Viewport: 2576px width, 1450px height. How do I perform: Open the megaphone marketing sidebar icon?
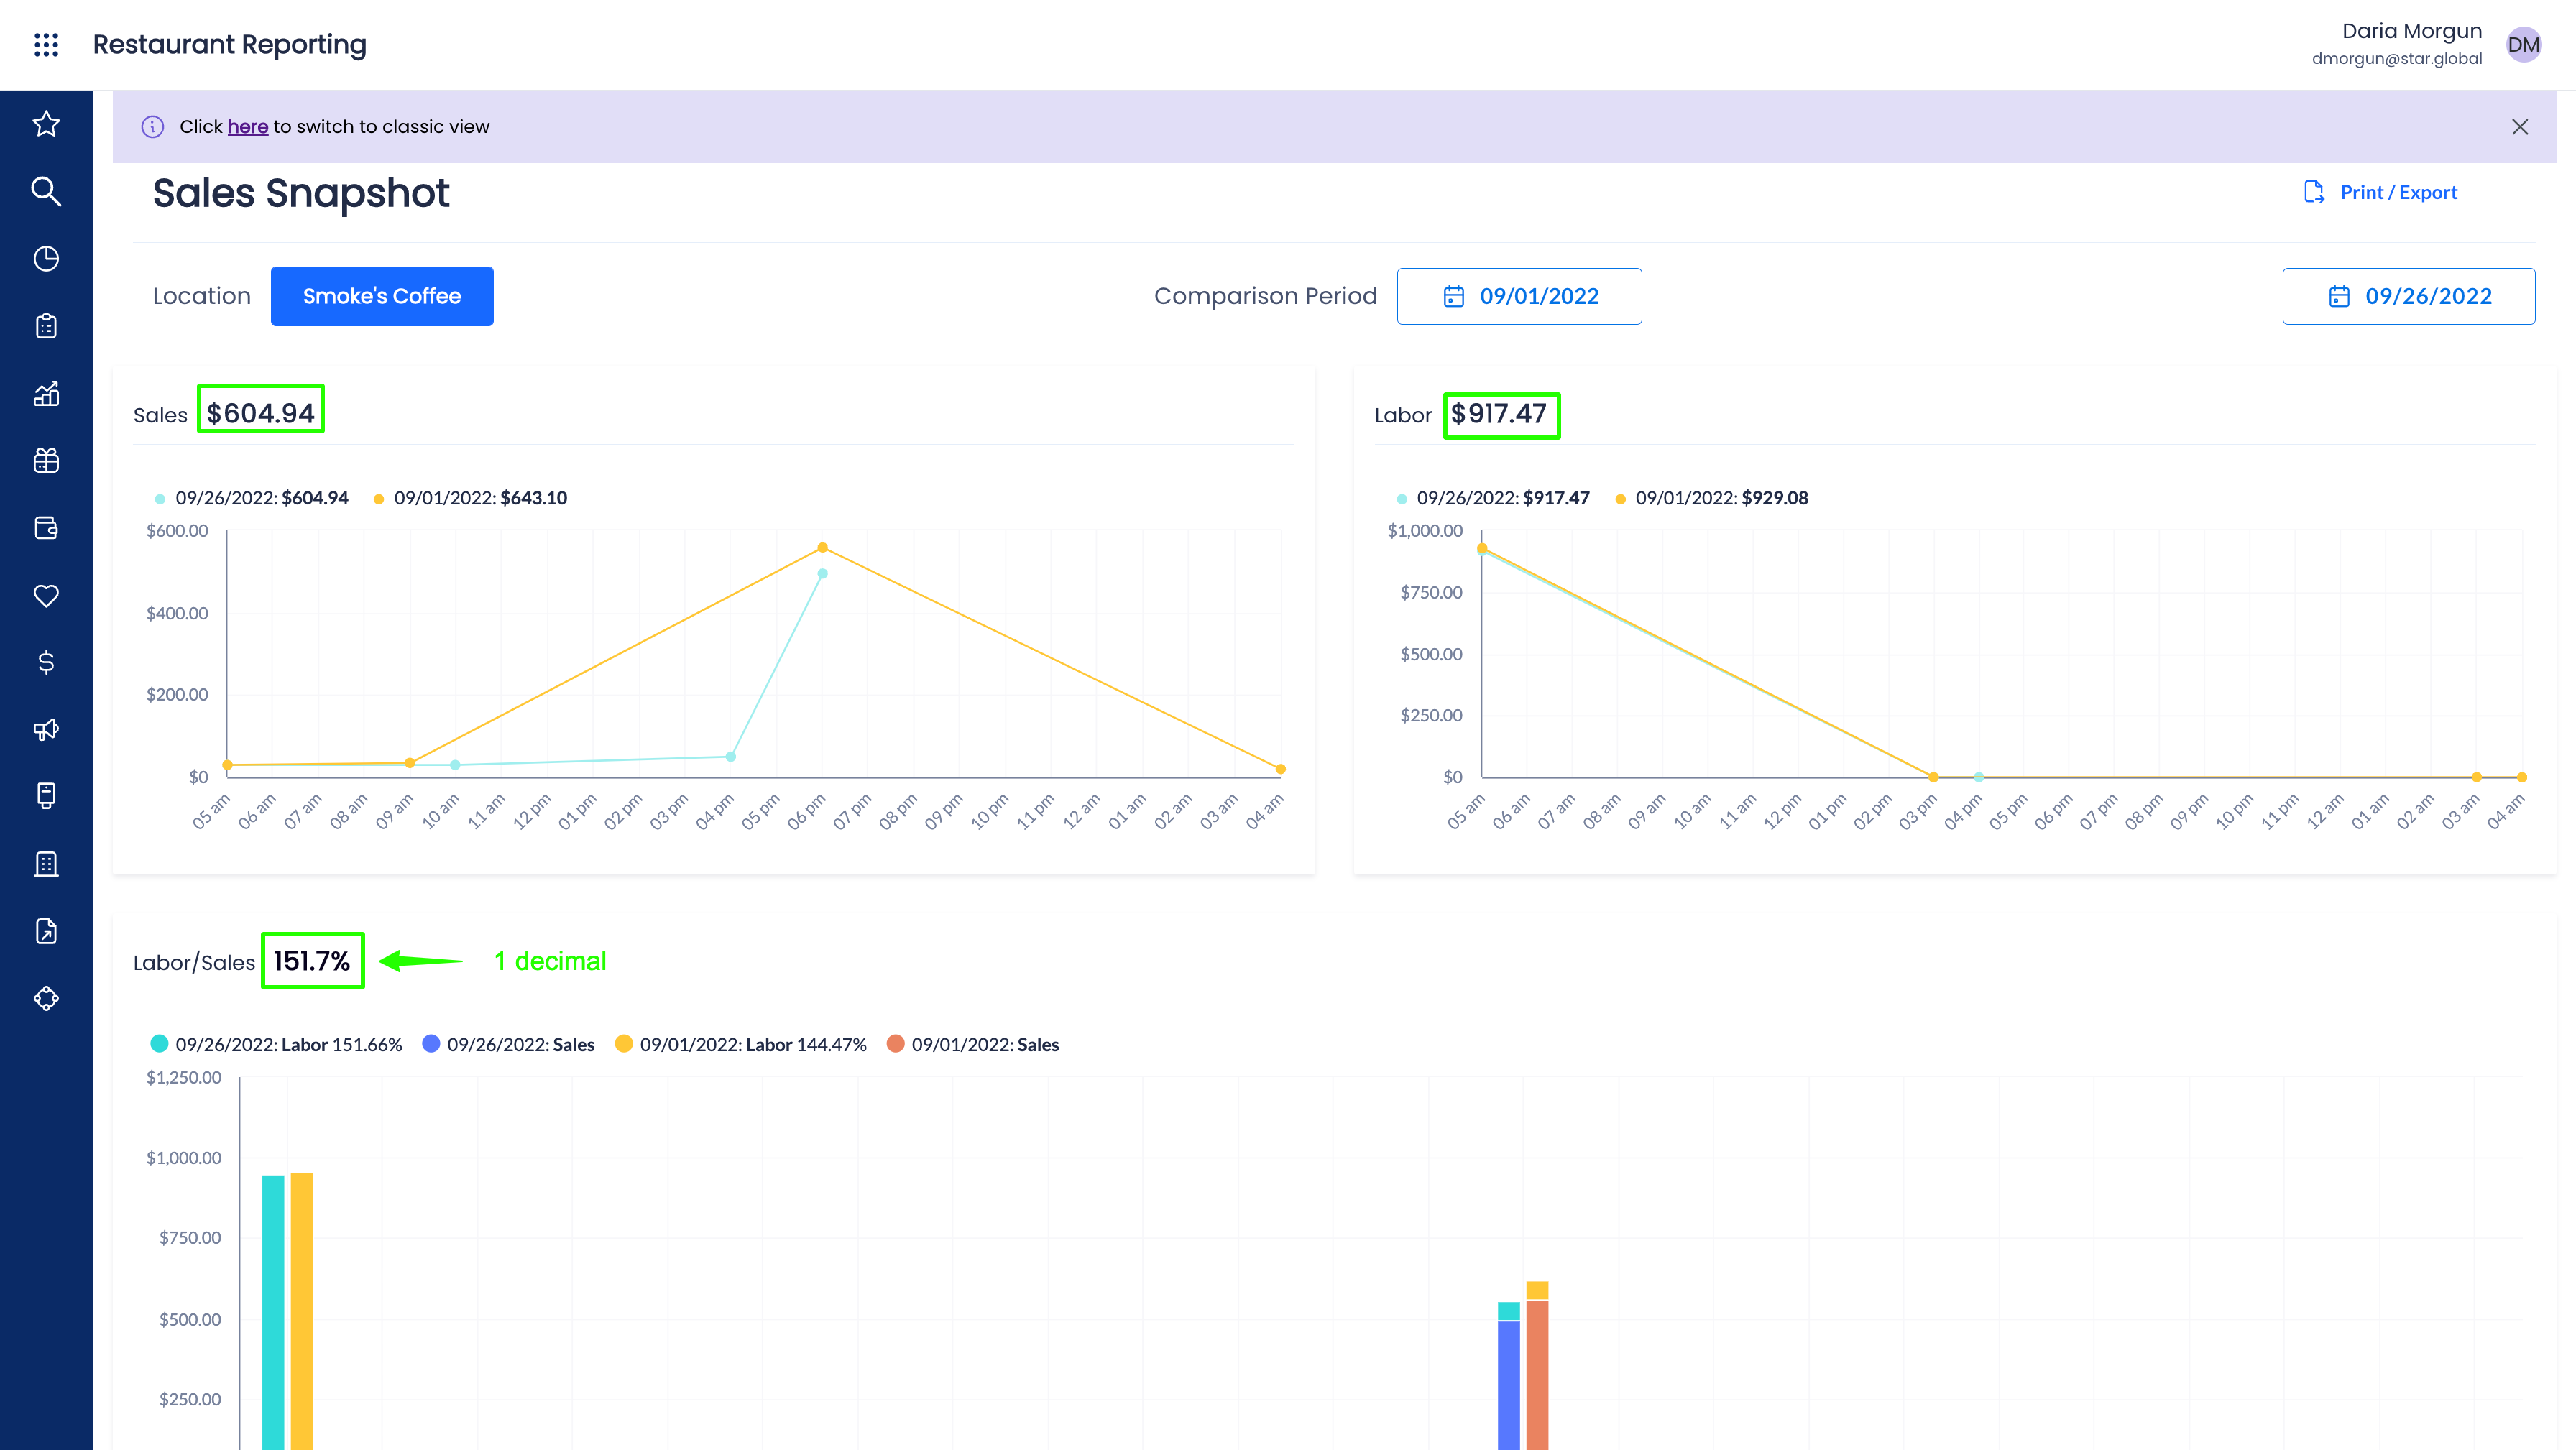(x=46, y=729)
